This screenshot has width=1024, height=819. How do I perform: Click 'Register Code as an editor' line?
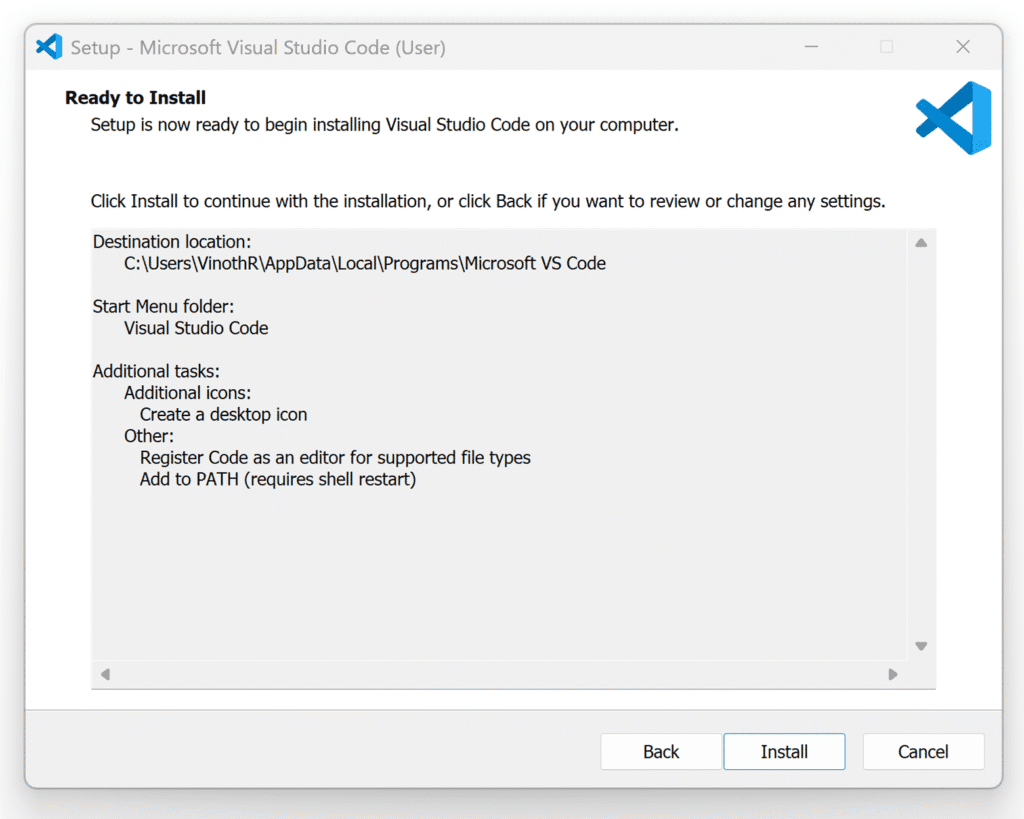(335, 458)
